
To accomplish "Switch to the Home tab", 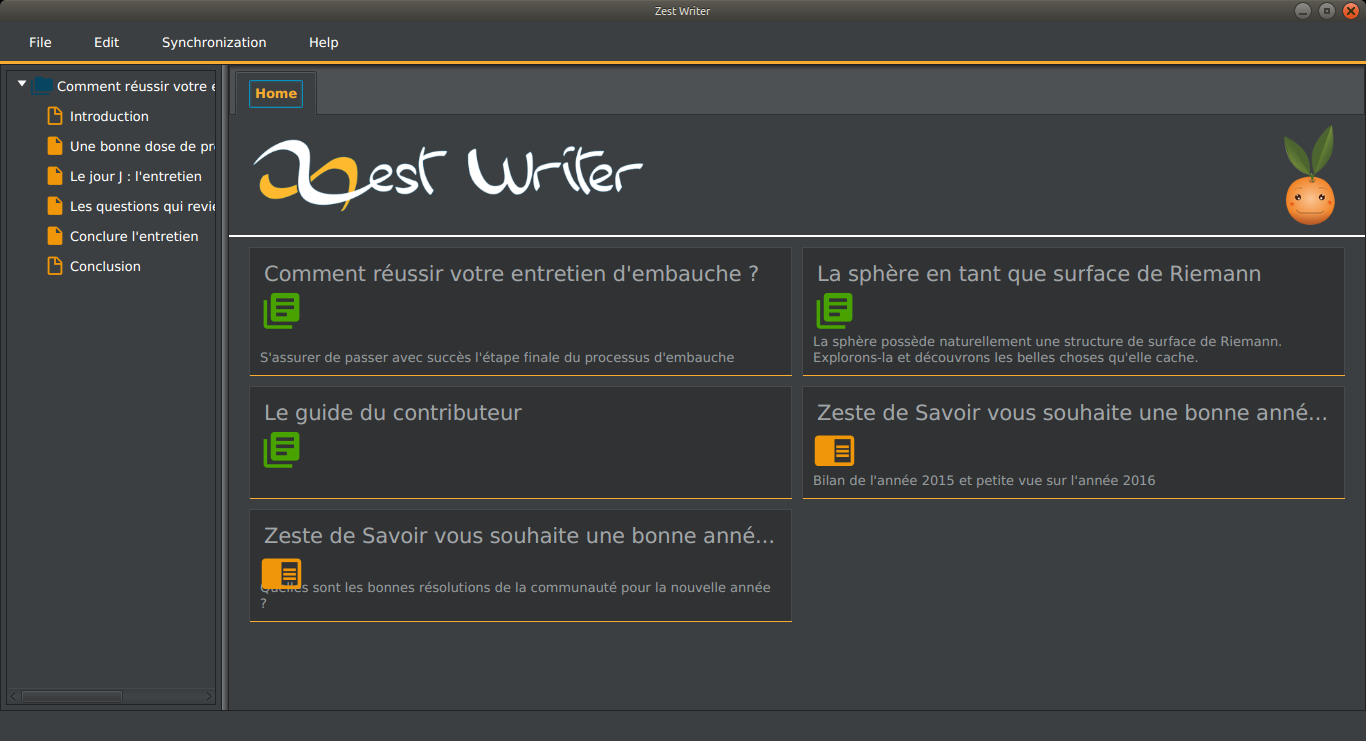I will click(276, 93).
